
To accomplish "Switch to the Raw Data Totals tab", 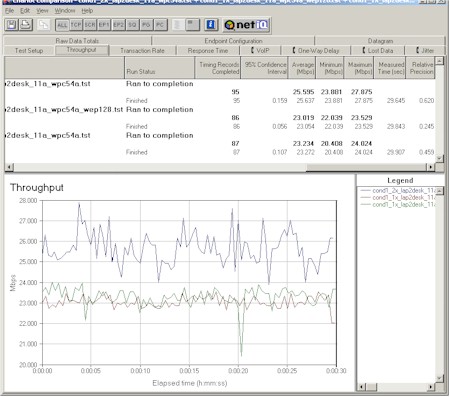I will coord(77,41).
